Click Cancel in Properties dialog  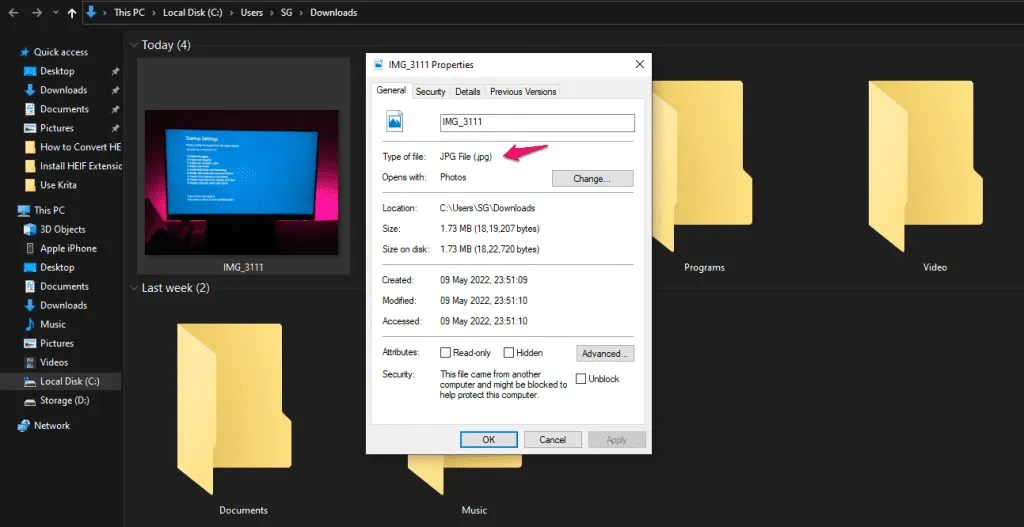tap(552, 439)
